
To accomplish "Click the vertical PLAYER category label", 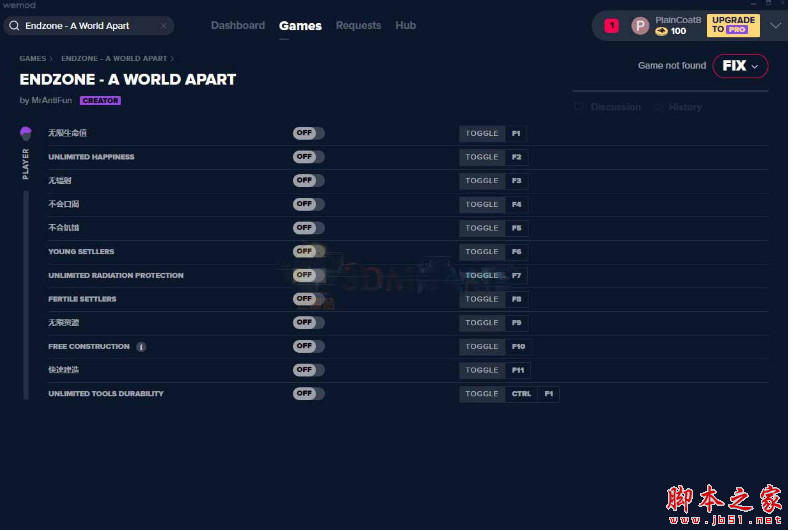I will click(25, 164).
